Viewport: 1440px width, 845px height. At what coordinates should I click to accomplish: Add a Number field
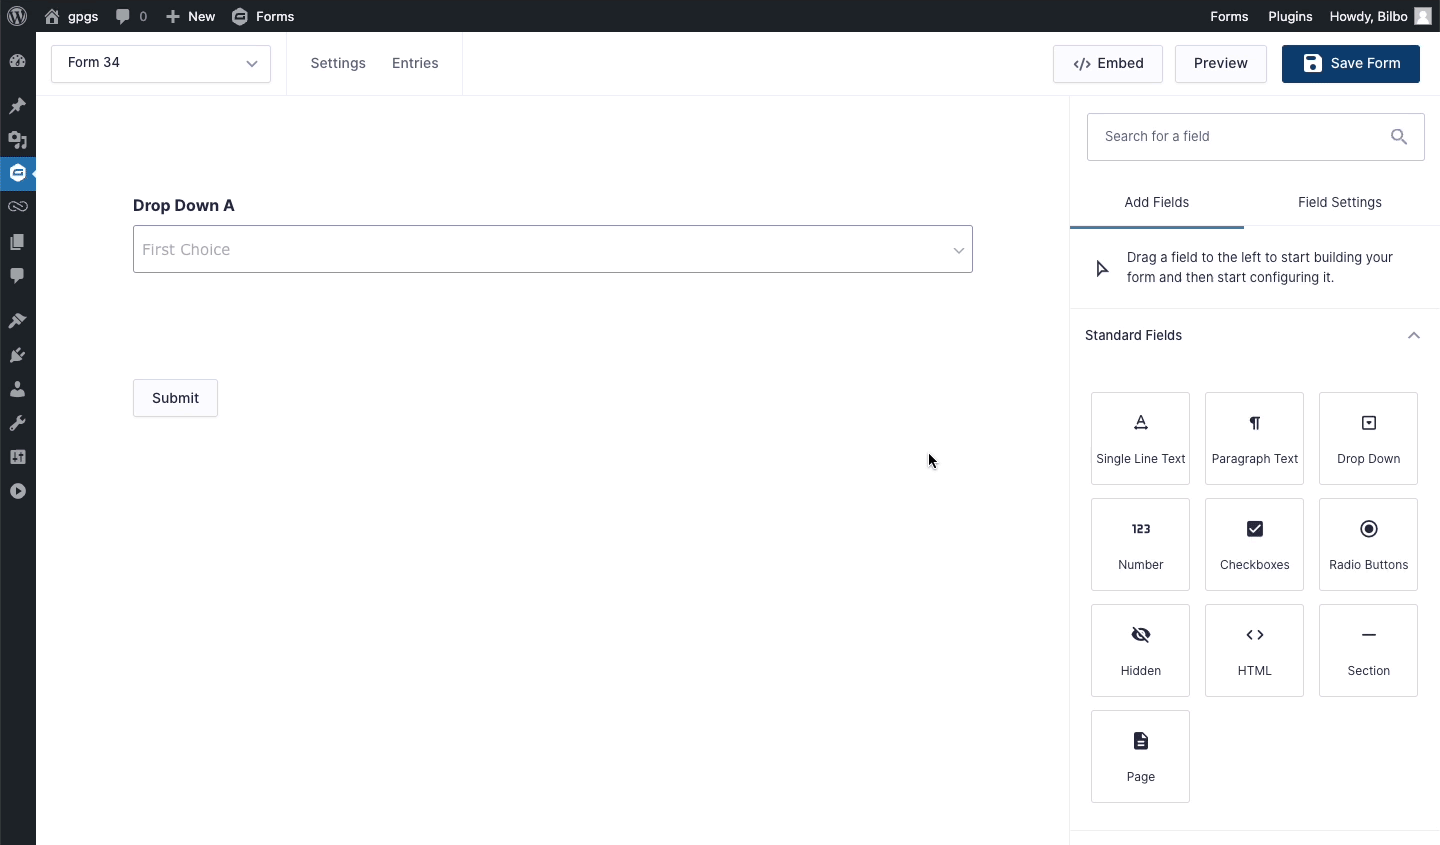coord(1141,545)
